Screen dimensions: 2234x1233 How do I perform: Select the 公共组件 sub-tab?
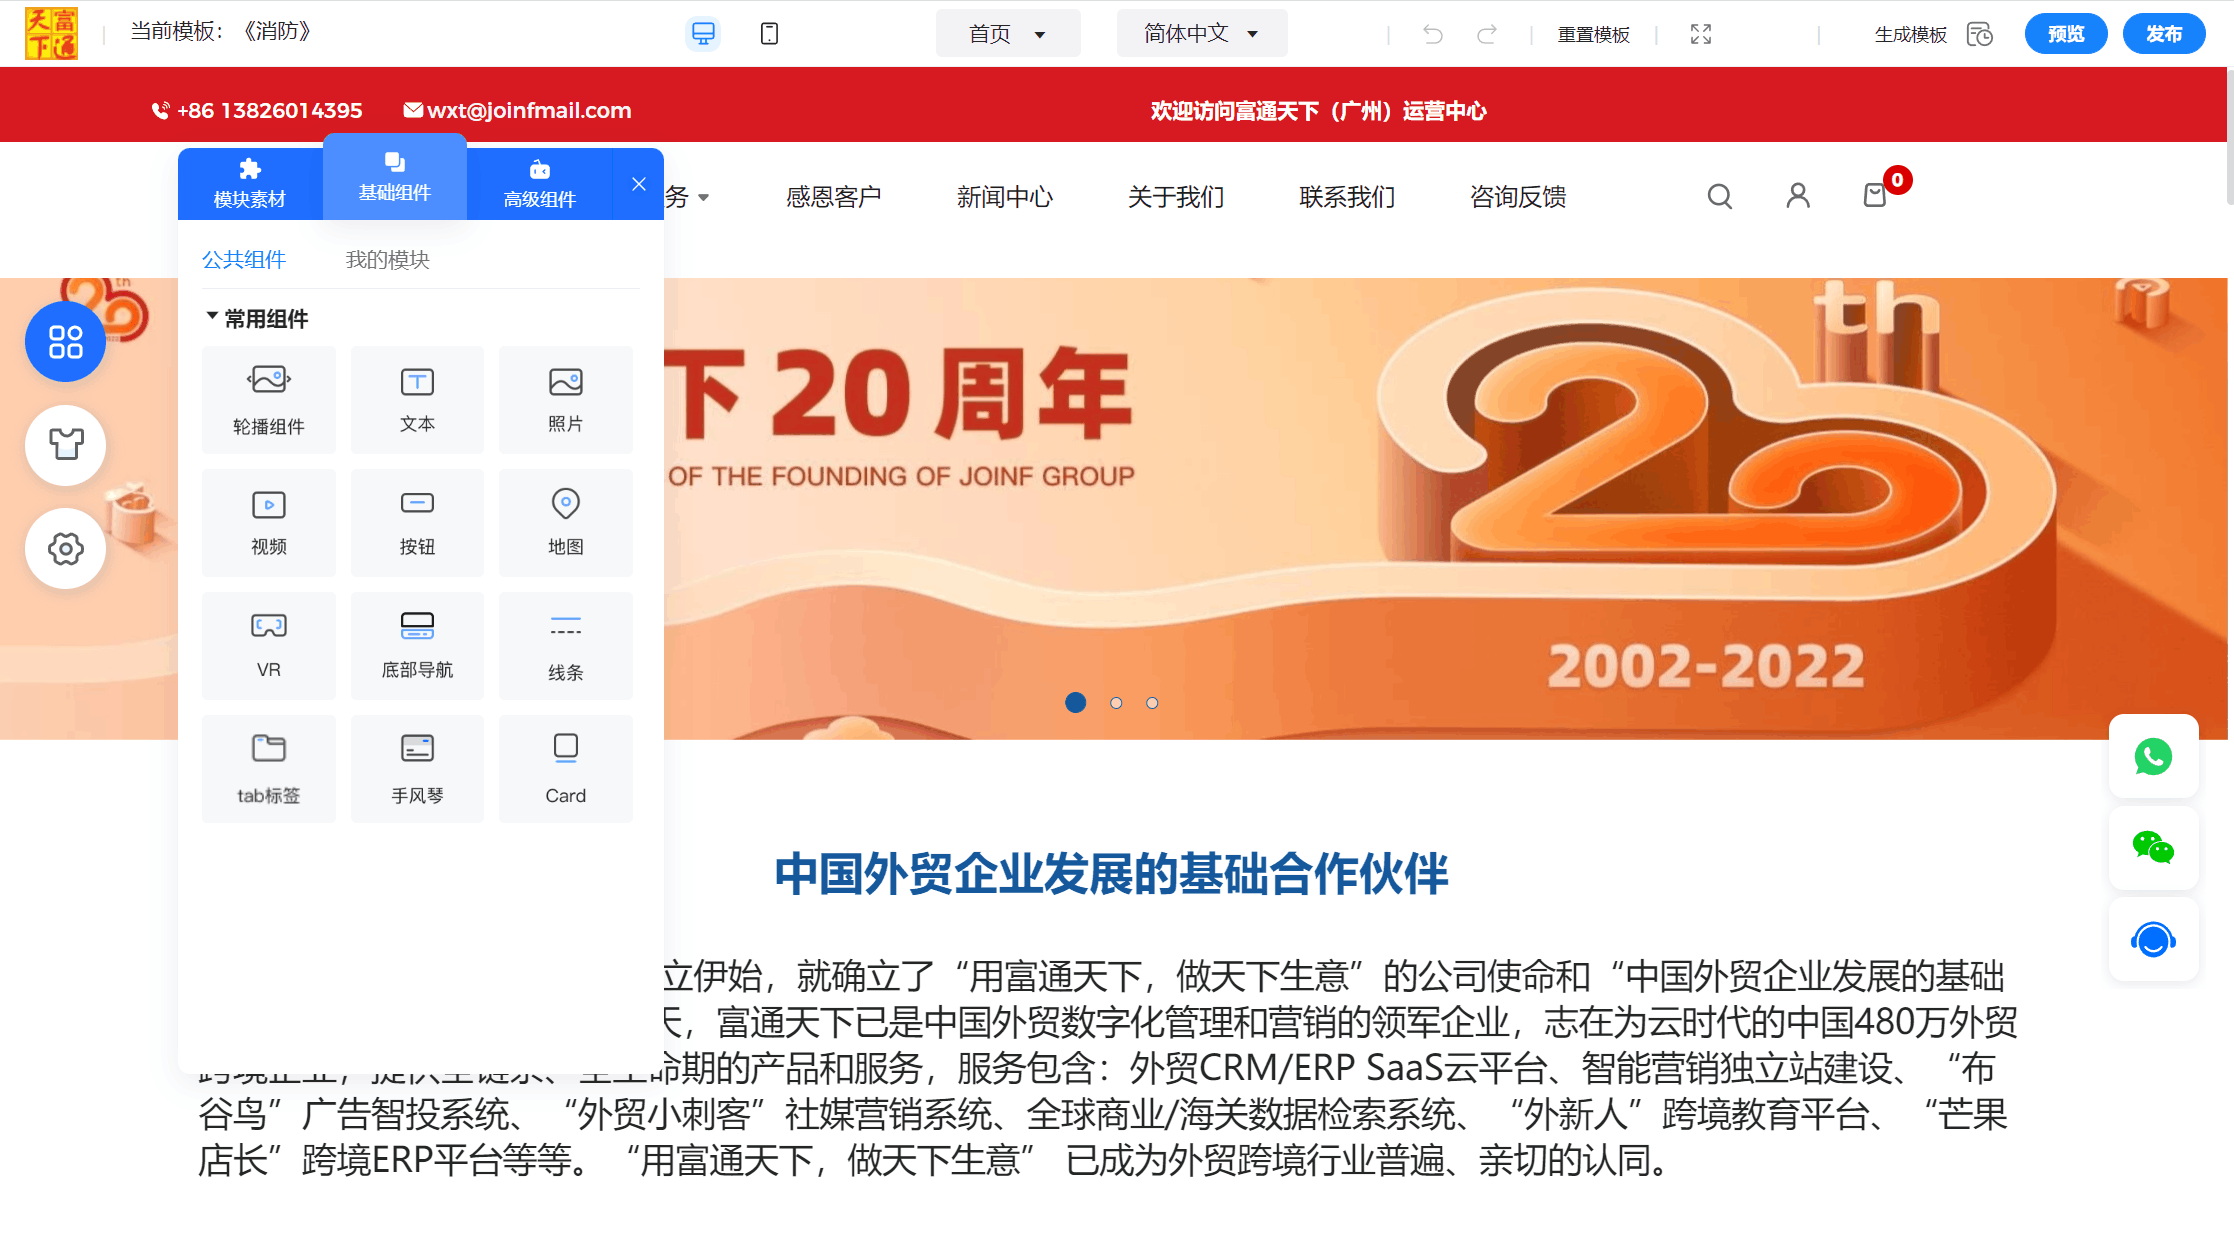pos(244,260)
